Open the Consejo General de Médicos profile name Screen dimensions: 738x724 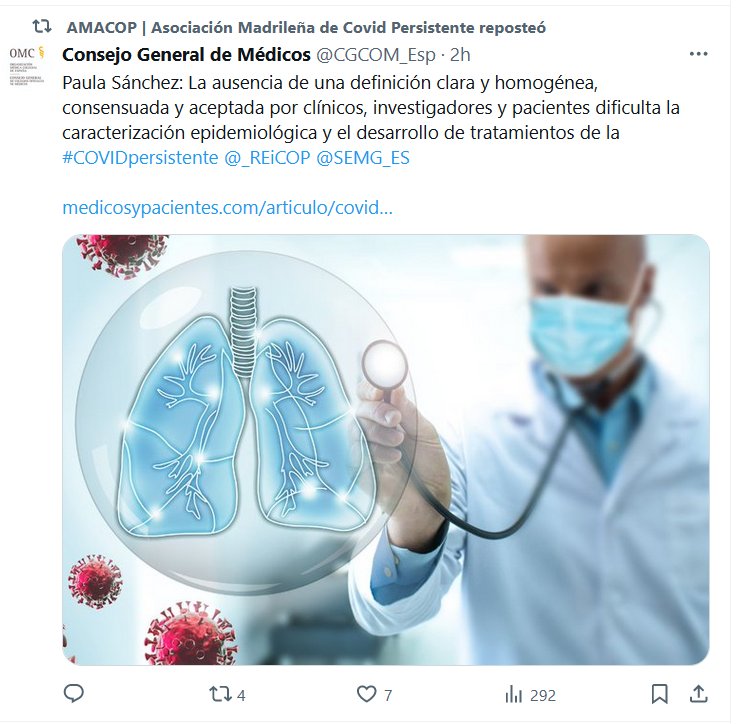pyautogui.click(x=186, y=55)
